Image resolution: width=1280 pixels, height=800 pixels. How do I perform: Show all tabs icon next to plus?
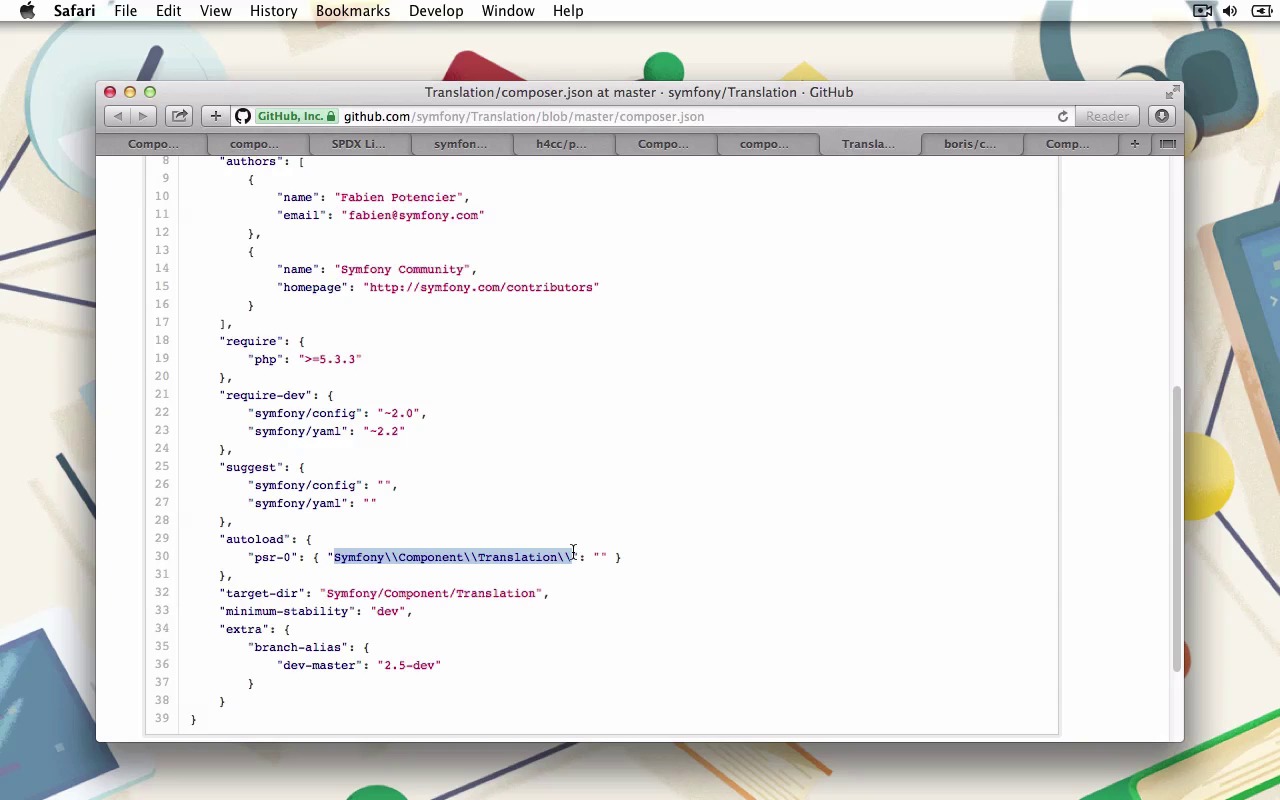click(x=1167, y=144)
